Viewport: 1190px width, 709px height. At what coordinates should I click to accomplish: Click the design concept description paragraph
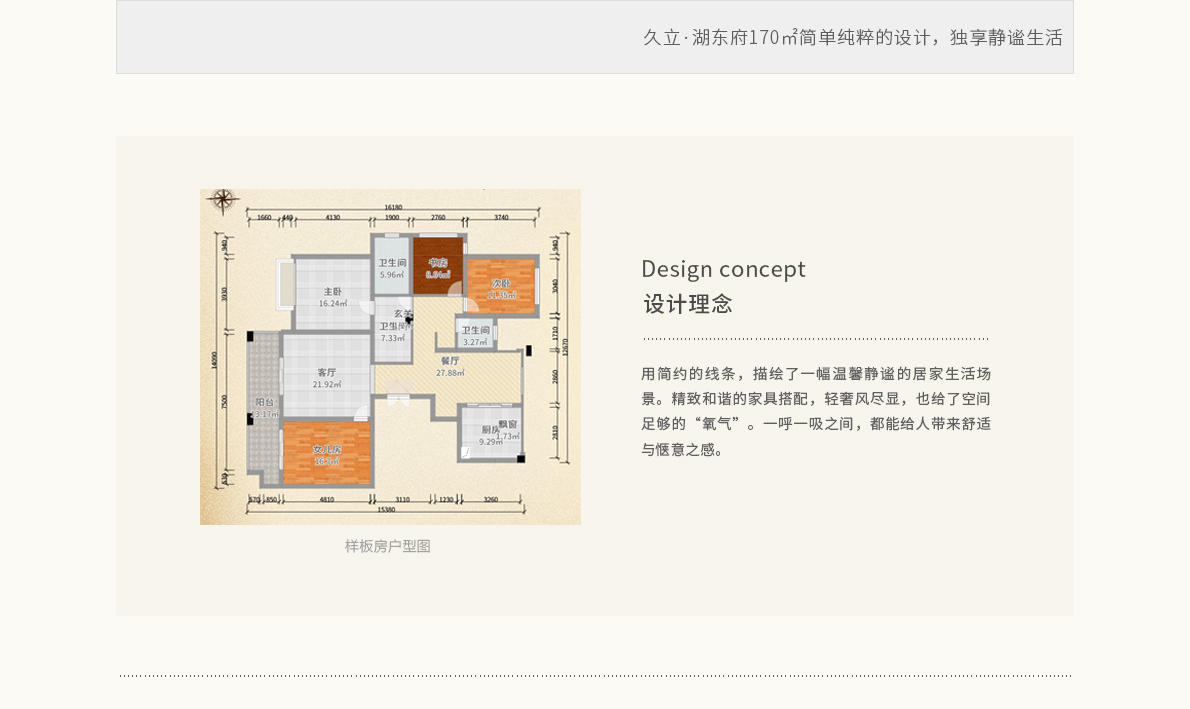pyautogui.click(x=816, y=411)
